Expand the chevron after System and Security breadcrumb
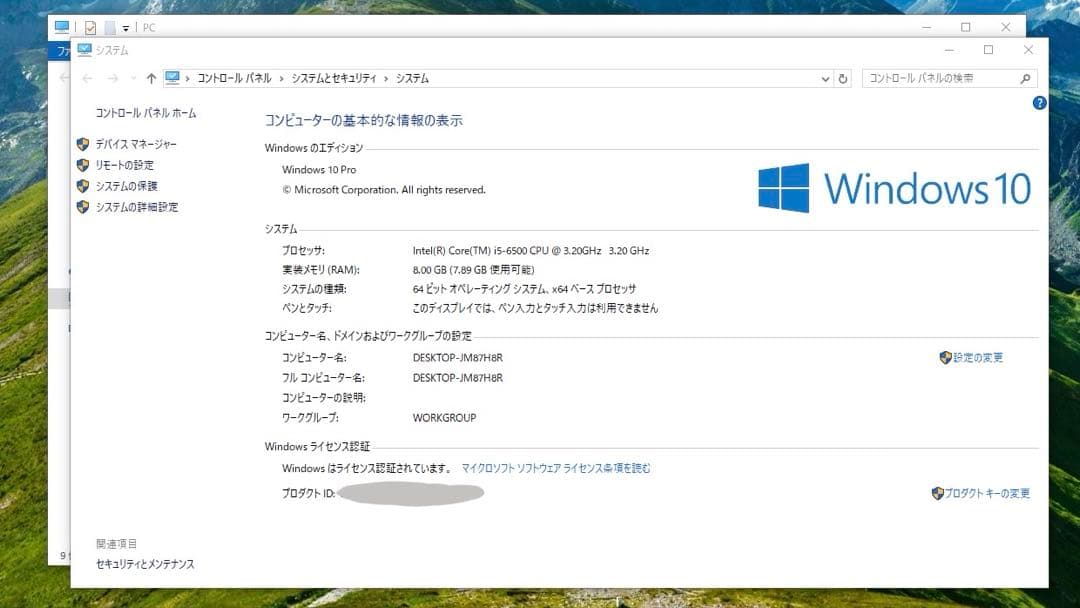 coord(386,78)
